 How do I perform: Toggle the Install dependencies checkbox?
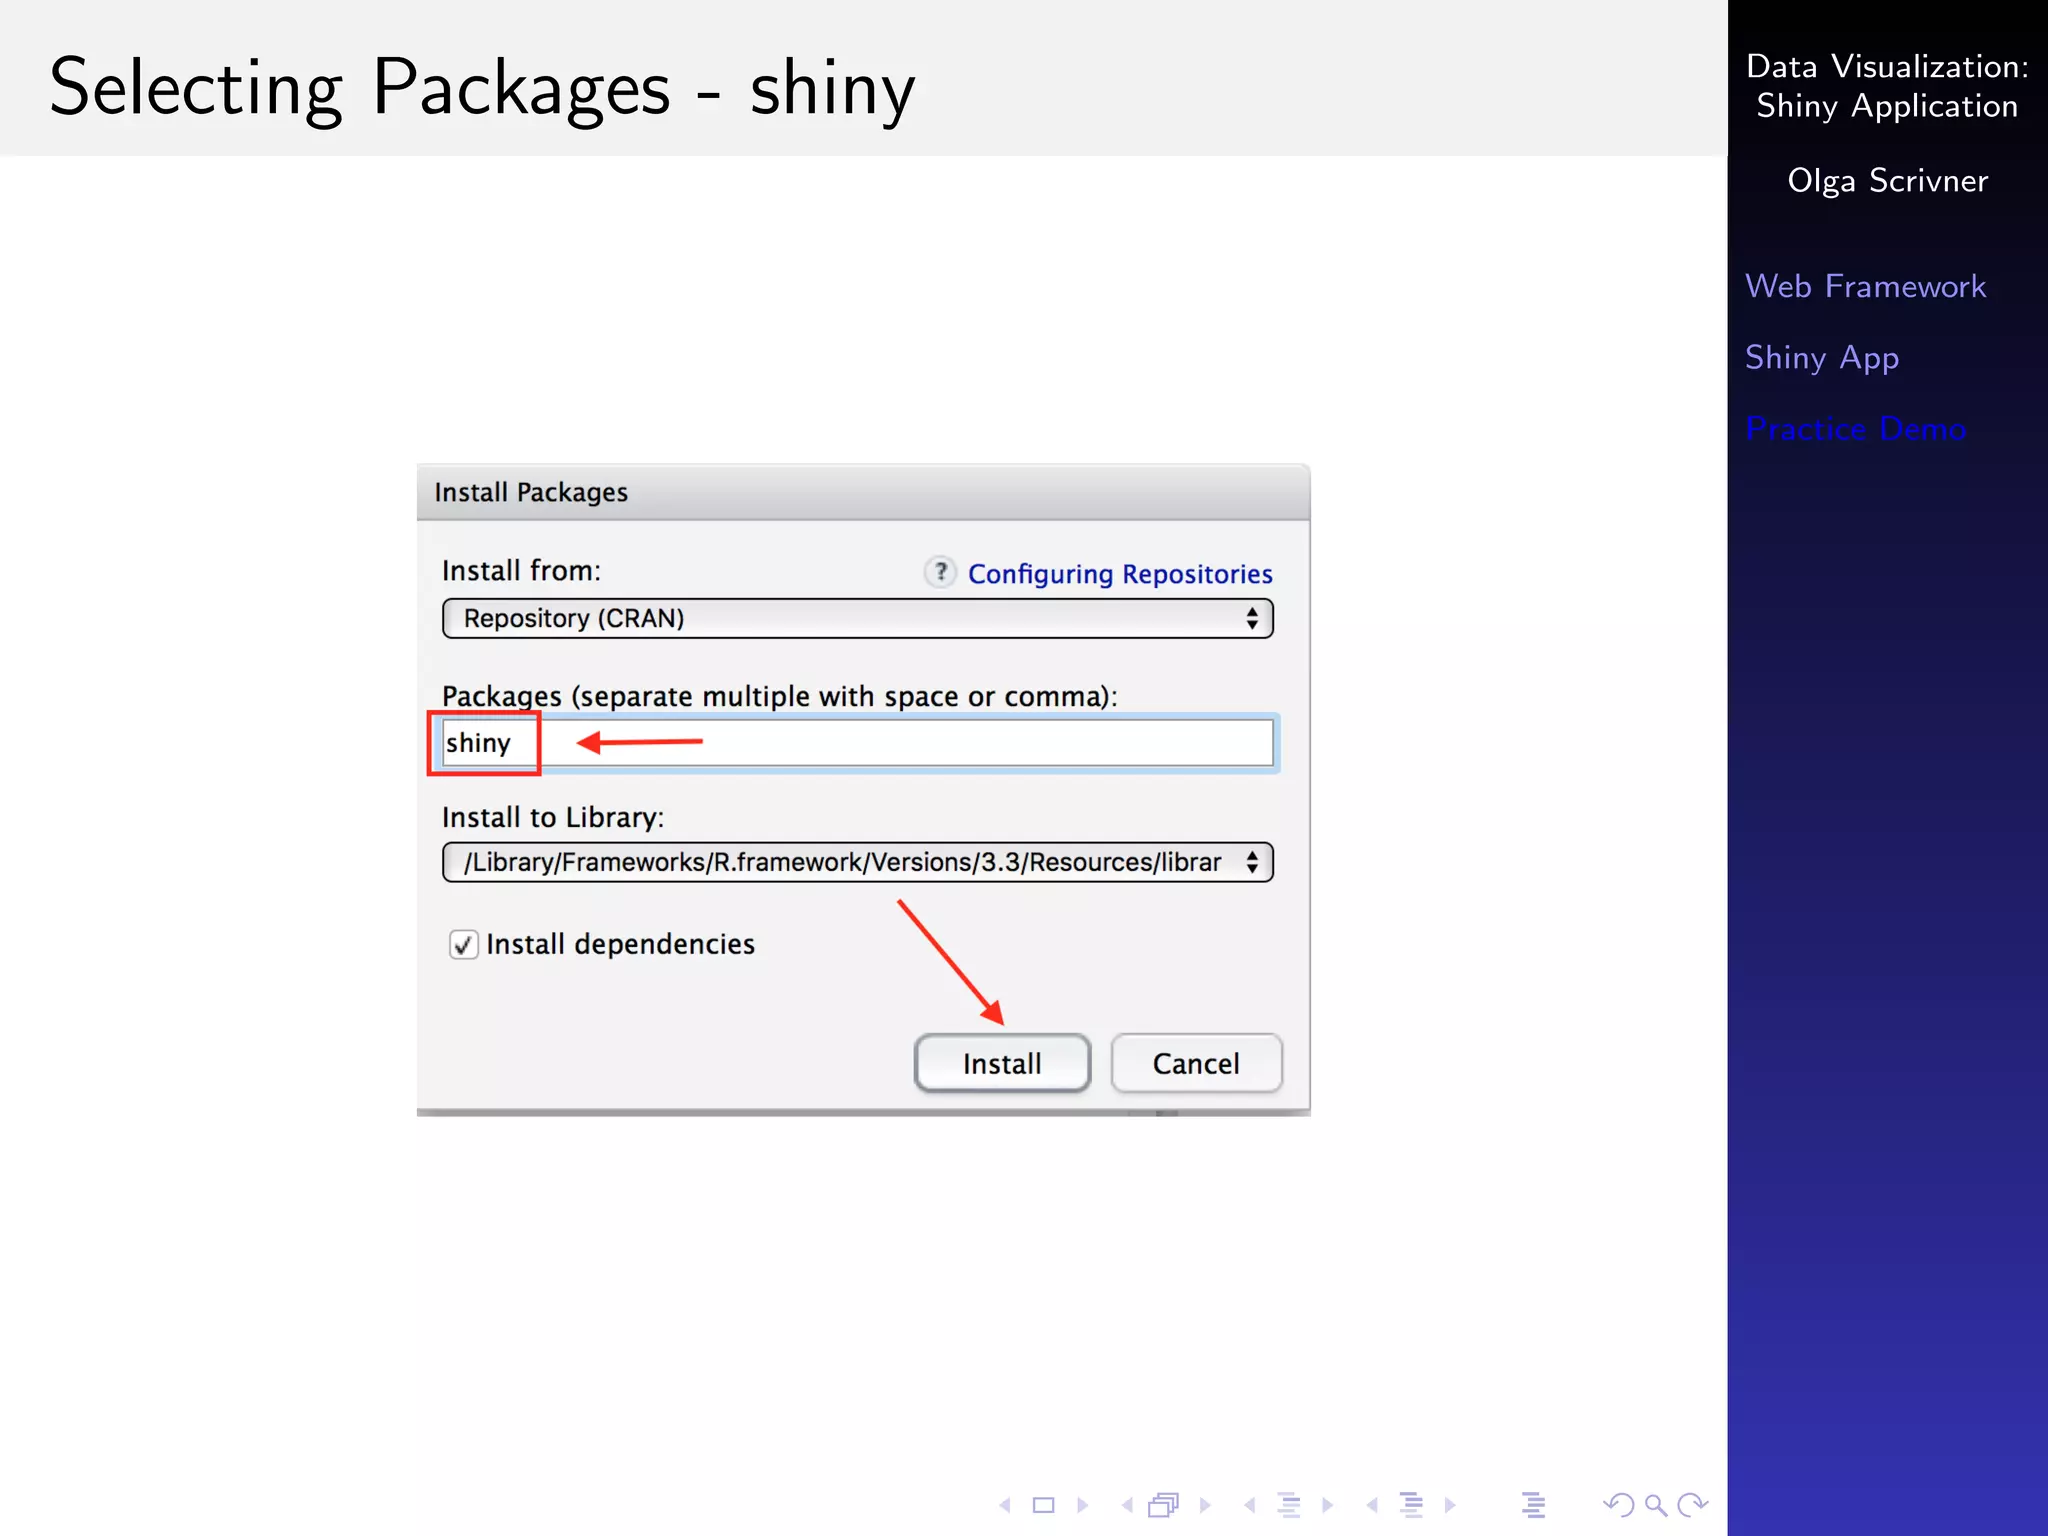[463, 944]
